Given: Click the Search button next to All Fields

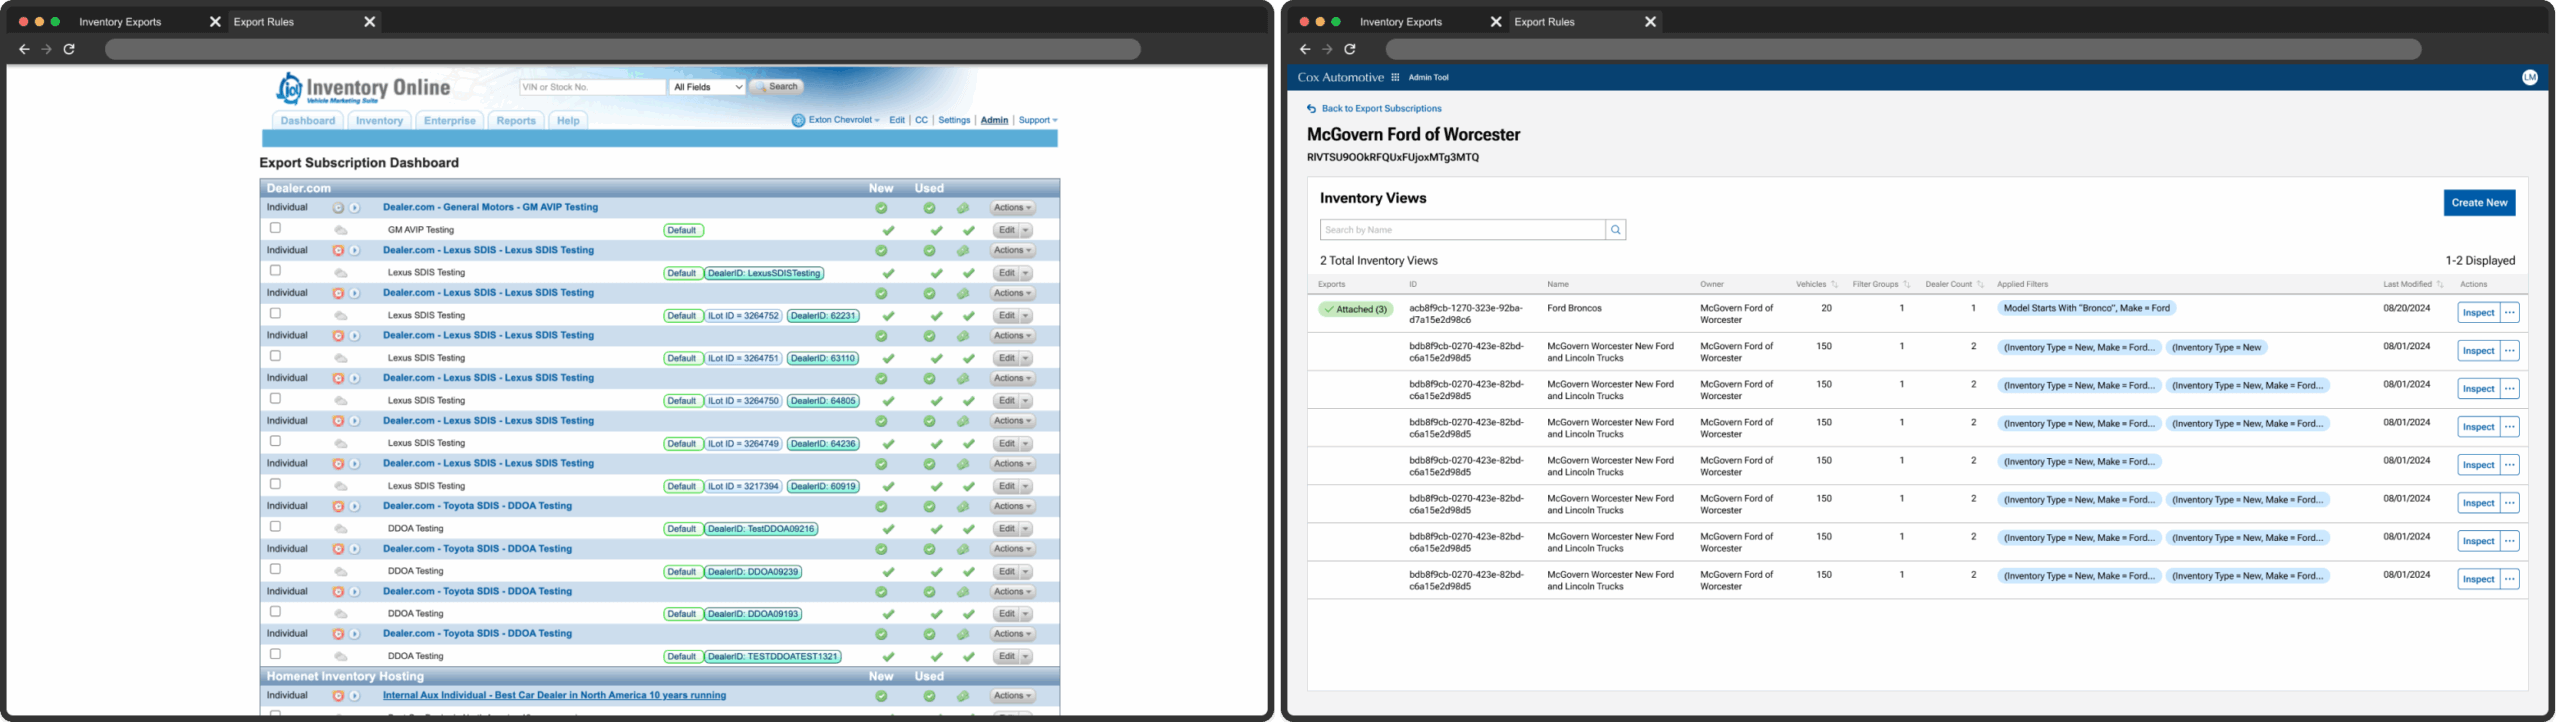Looking at the screenshot, I should 777,87.
